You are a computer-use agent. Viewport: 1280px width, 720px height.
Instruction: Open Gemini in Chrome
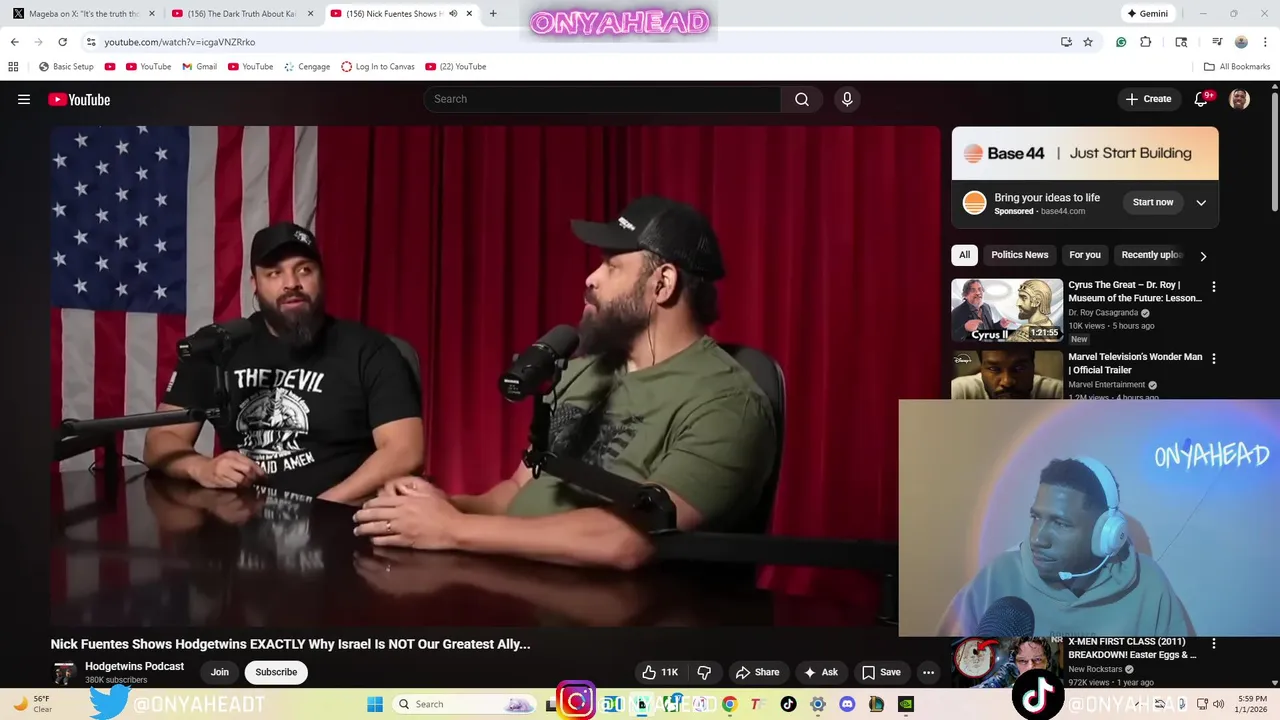click(1147, 14)
